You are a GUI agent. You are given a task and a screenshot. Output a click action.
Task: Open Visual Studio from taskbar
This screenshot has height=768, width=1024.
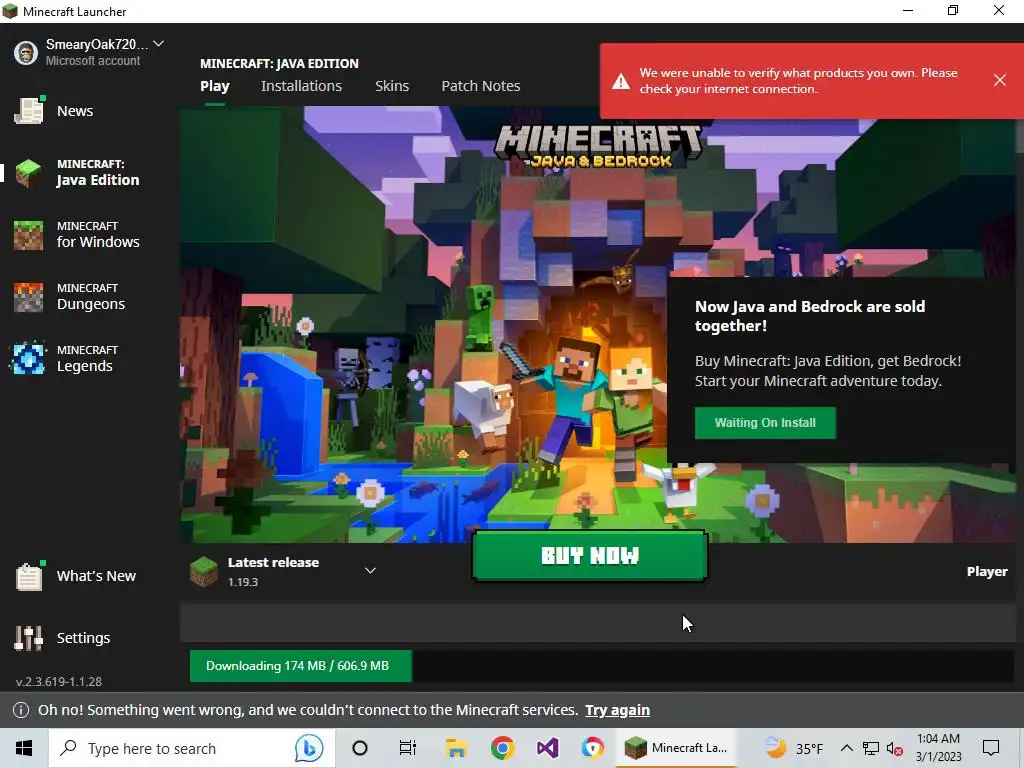(547, 748)
